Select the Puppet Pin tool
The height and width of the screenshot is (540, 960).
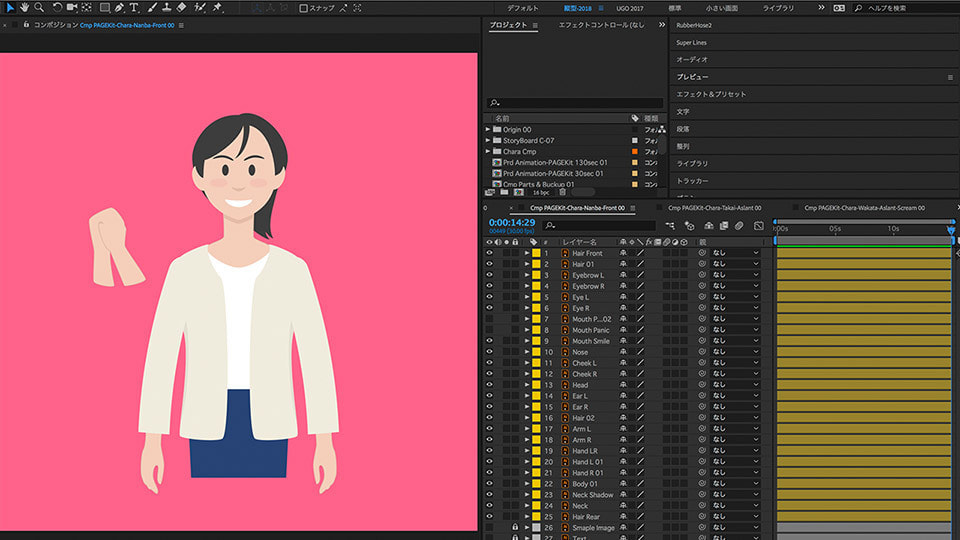click(x=217, y=8)
